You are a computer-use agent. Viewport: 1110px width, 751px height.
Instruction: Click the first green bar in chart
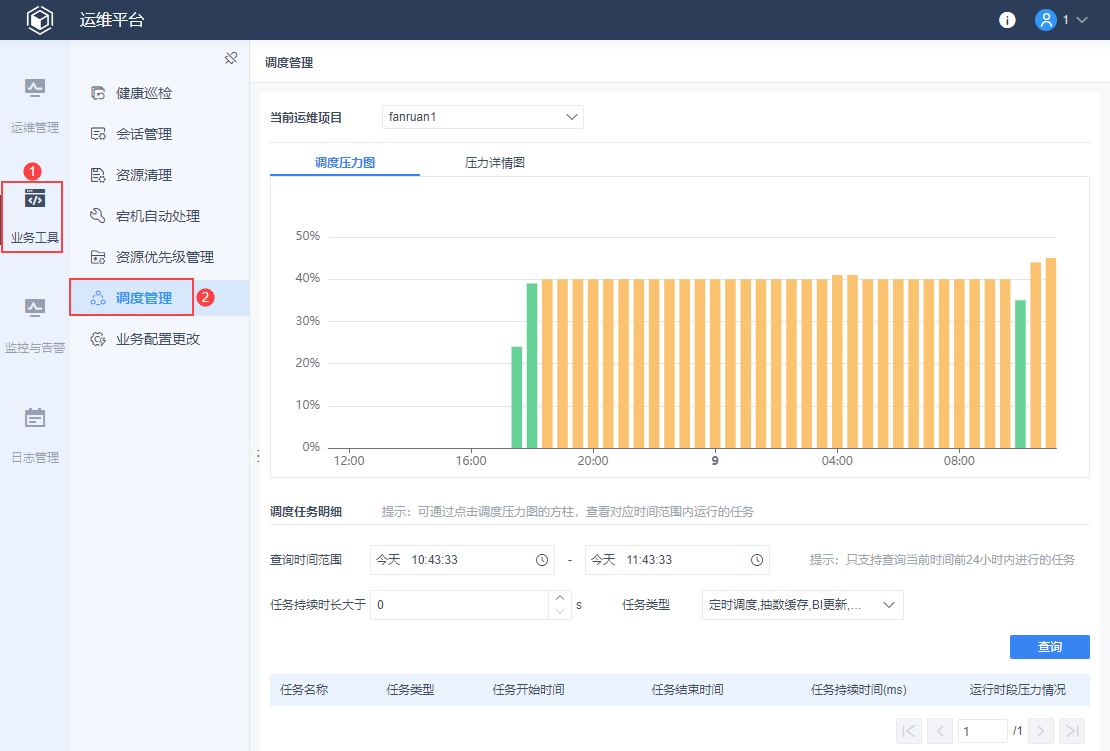point(516,397)
